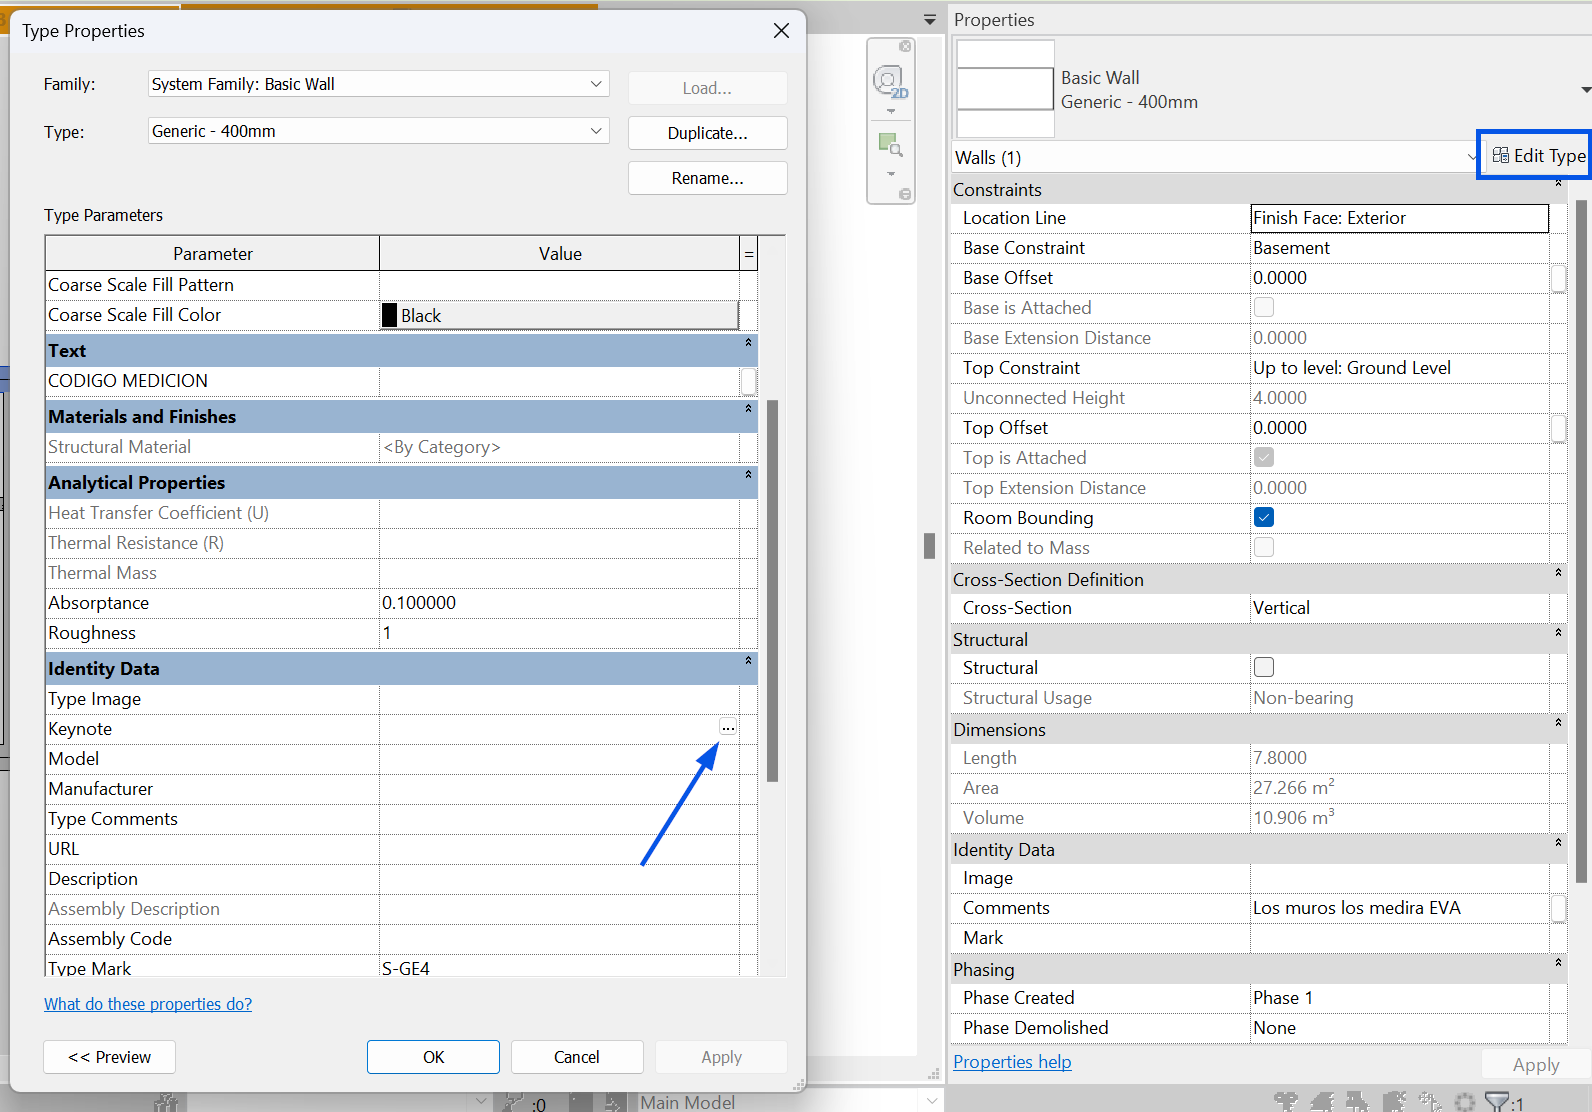Screen dimensions: 1592x1112
Task: Click the Absorptance value field 0.100000
Action: pos(559,603)
